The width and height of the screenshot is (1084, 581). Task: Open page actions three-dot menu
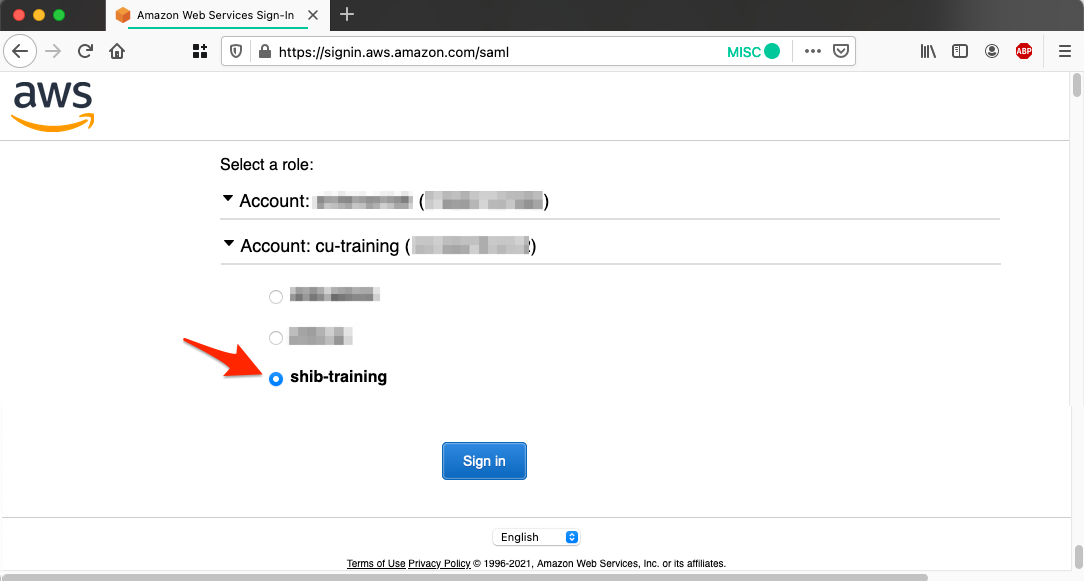pos(813,51)
